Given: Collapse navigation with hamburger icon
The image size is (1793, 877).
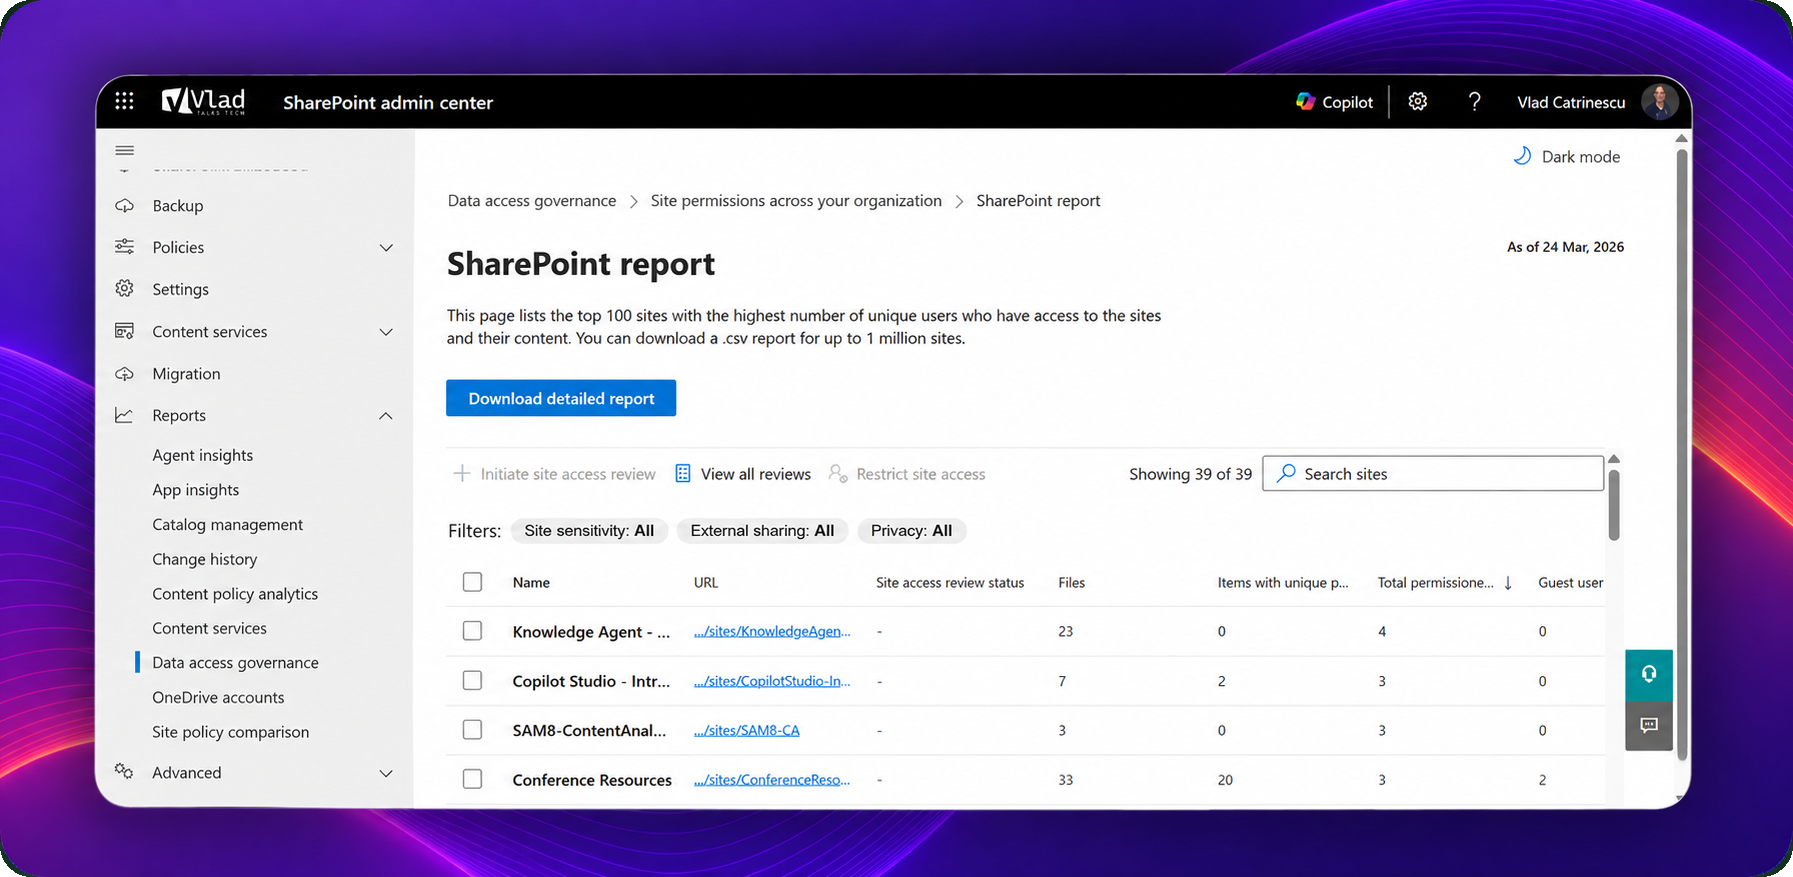Looking at the screenshot, I should (x=125, y=150).
